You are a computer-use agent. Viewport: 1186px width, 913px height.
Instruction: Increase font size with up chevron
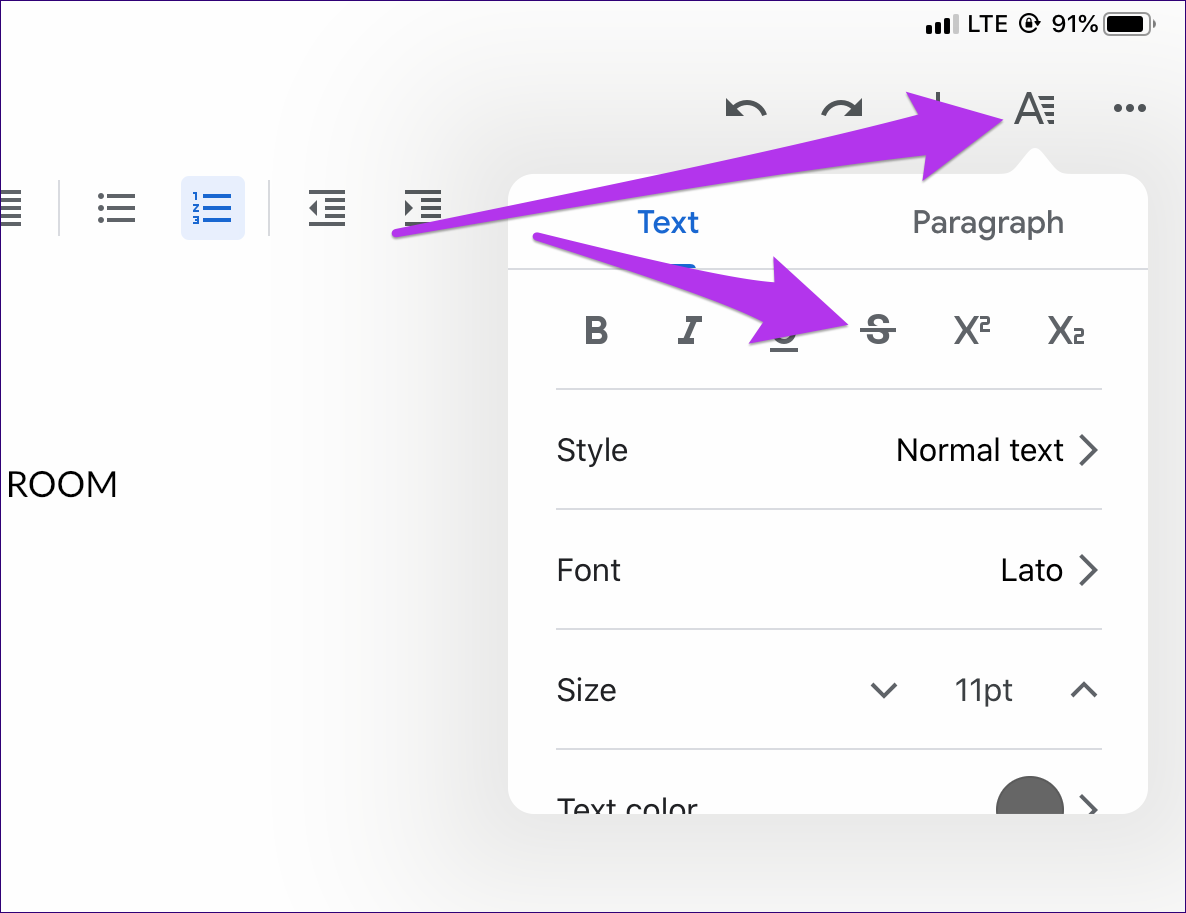[1084, 690]
